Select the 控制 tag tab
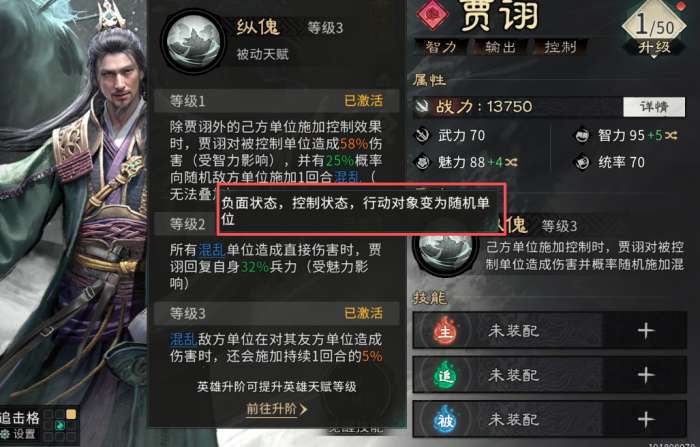 tap(560, 47)
